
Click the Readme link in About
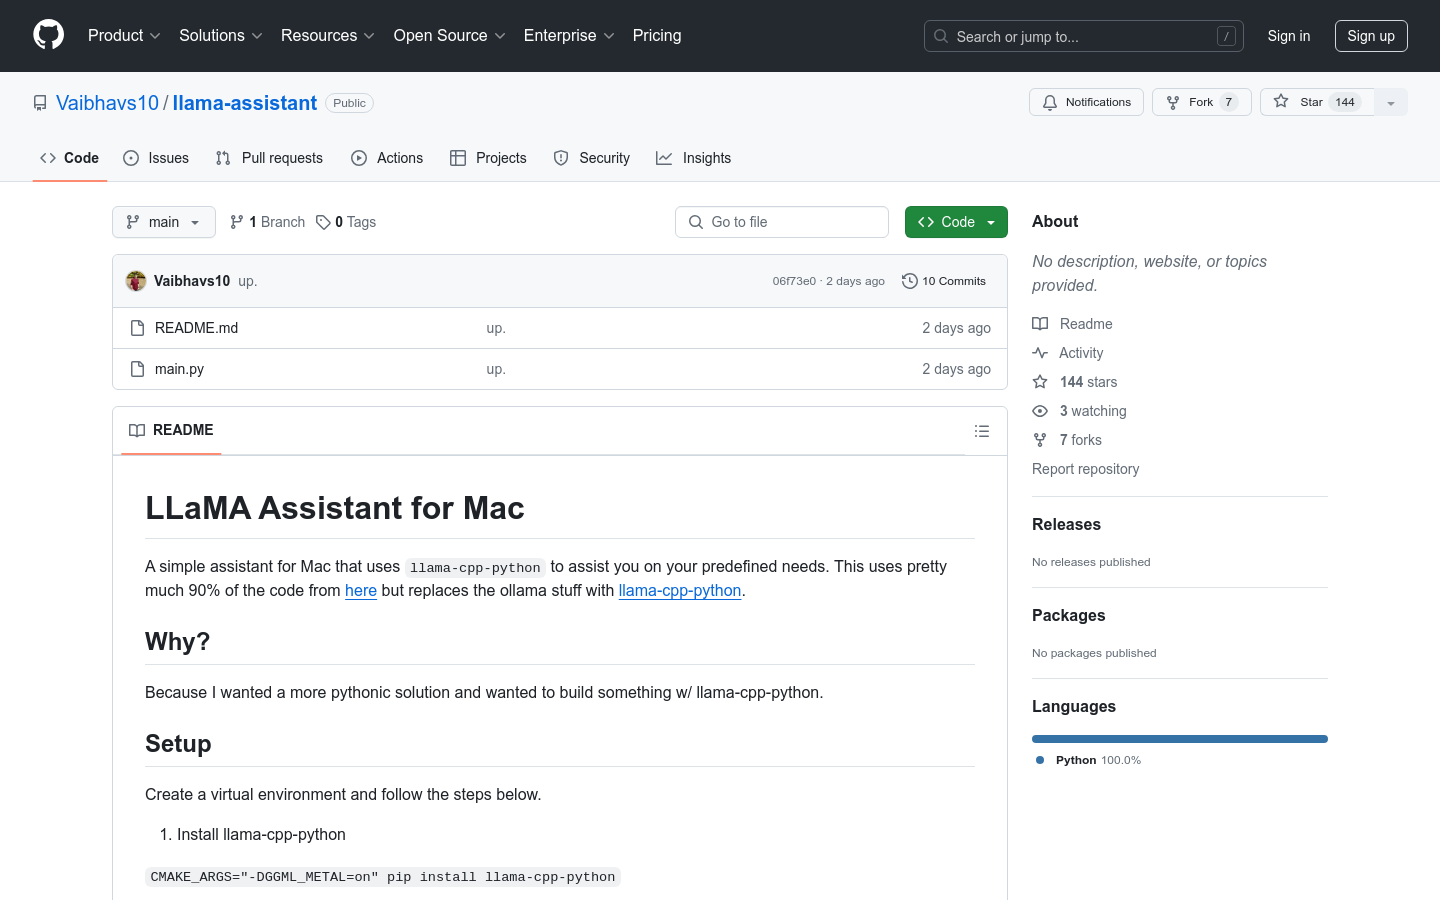point(1073,324)
